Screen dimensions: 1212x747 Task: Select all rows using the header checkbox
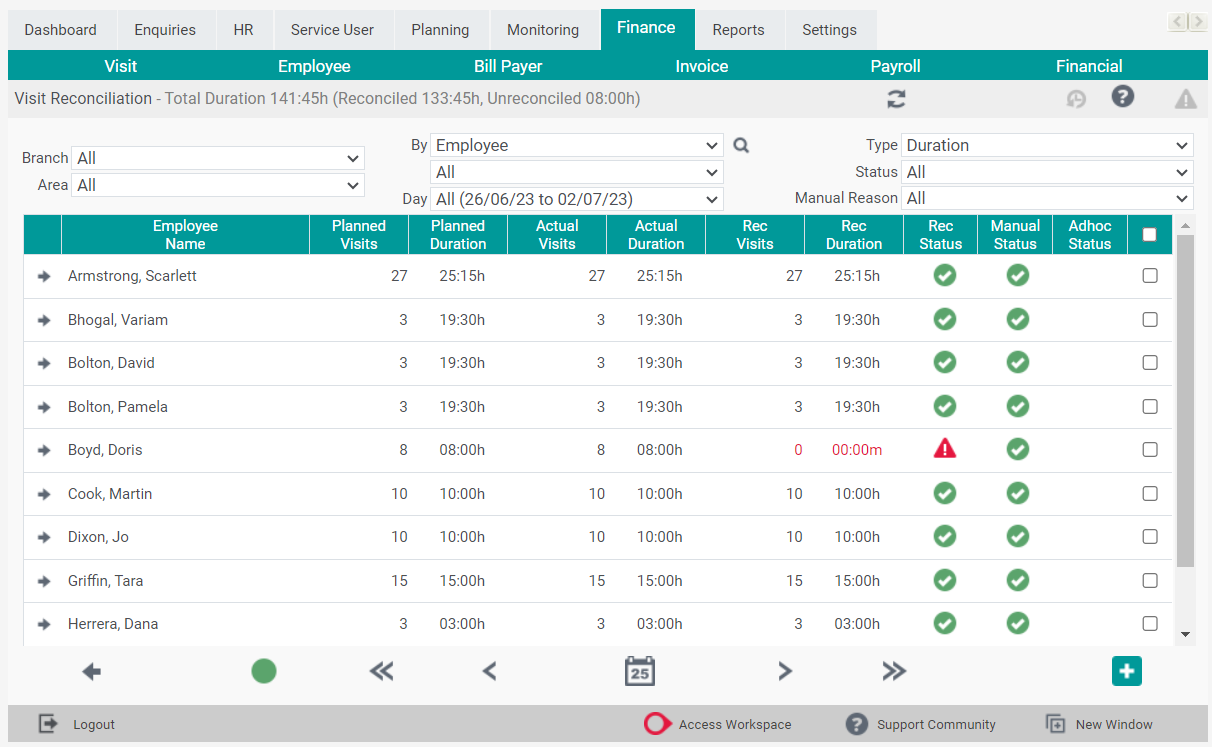click(1149, 234)
